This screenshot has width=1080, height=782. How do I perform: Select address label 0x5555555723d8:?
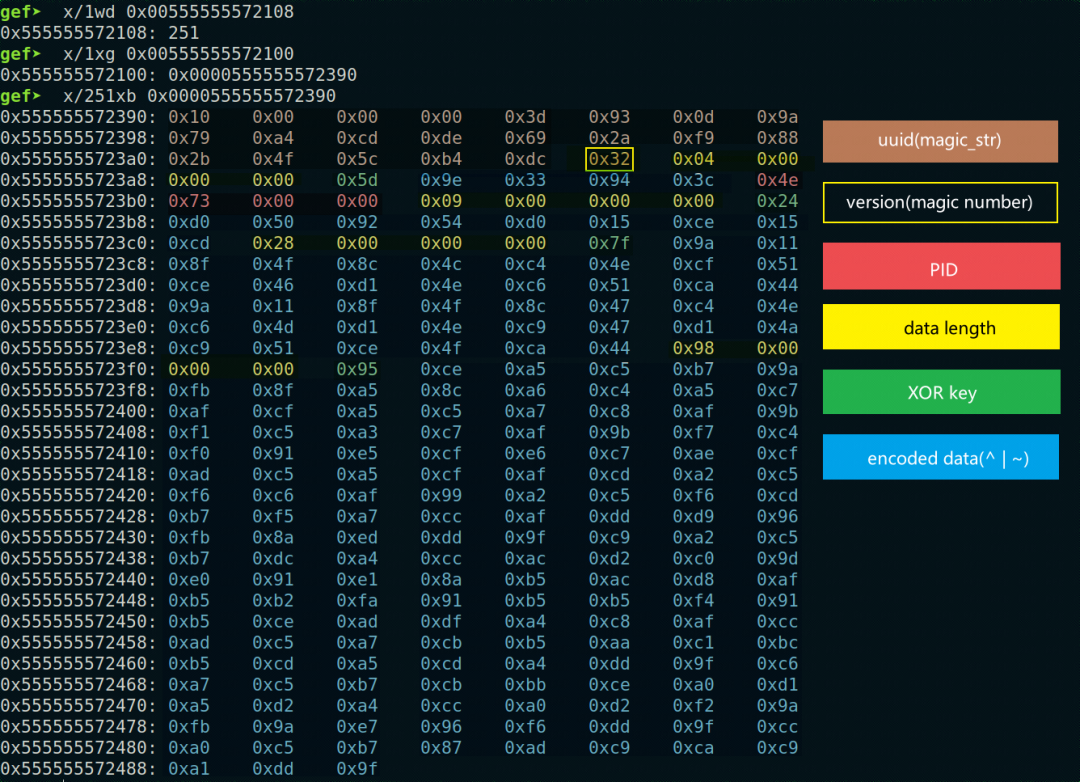click(79, 306)
